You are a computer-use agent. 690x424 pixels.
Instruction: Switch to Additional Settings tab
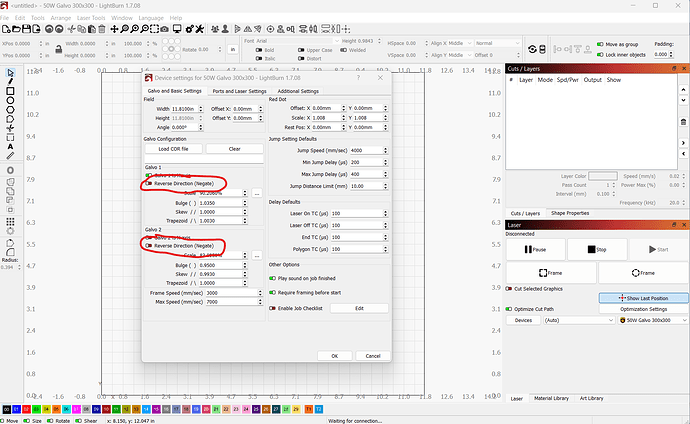click(298, 91)
